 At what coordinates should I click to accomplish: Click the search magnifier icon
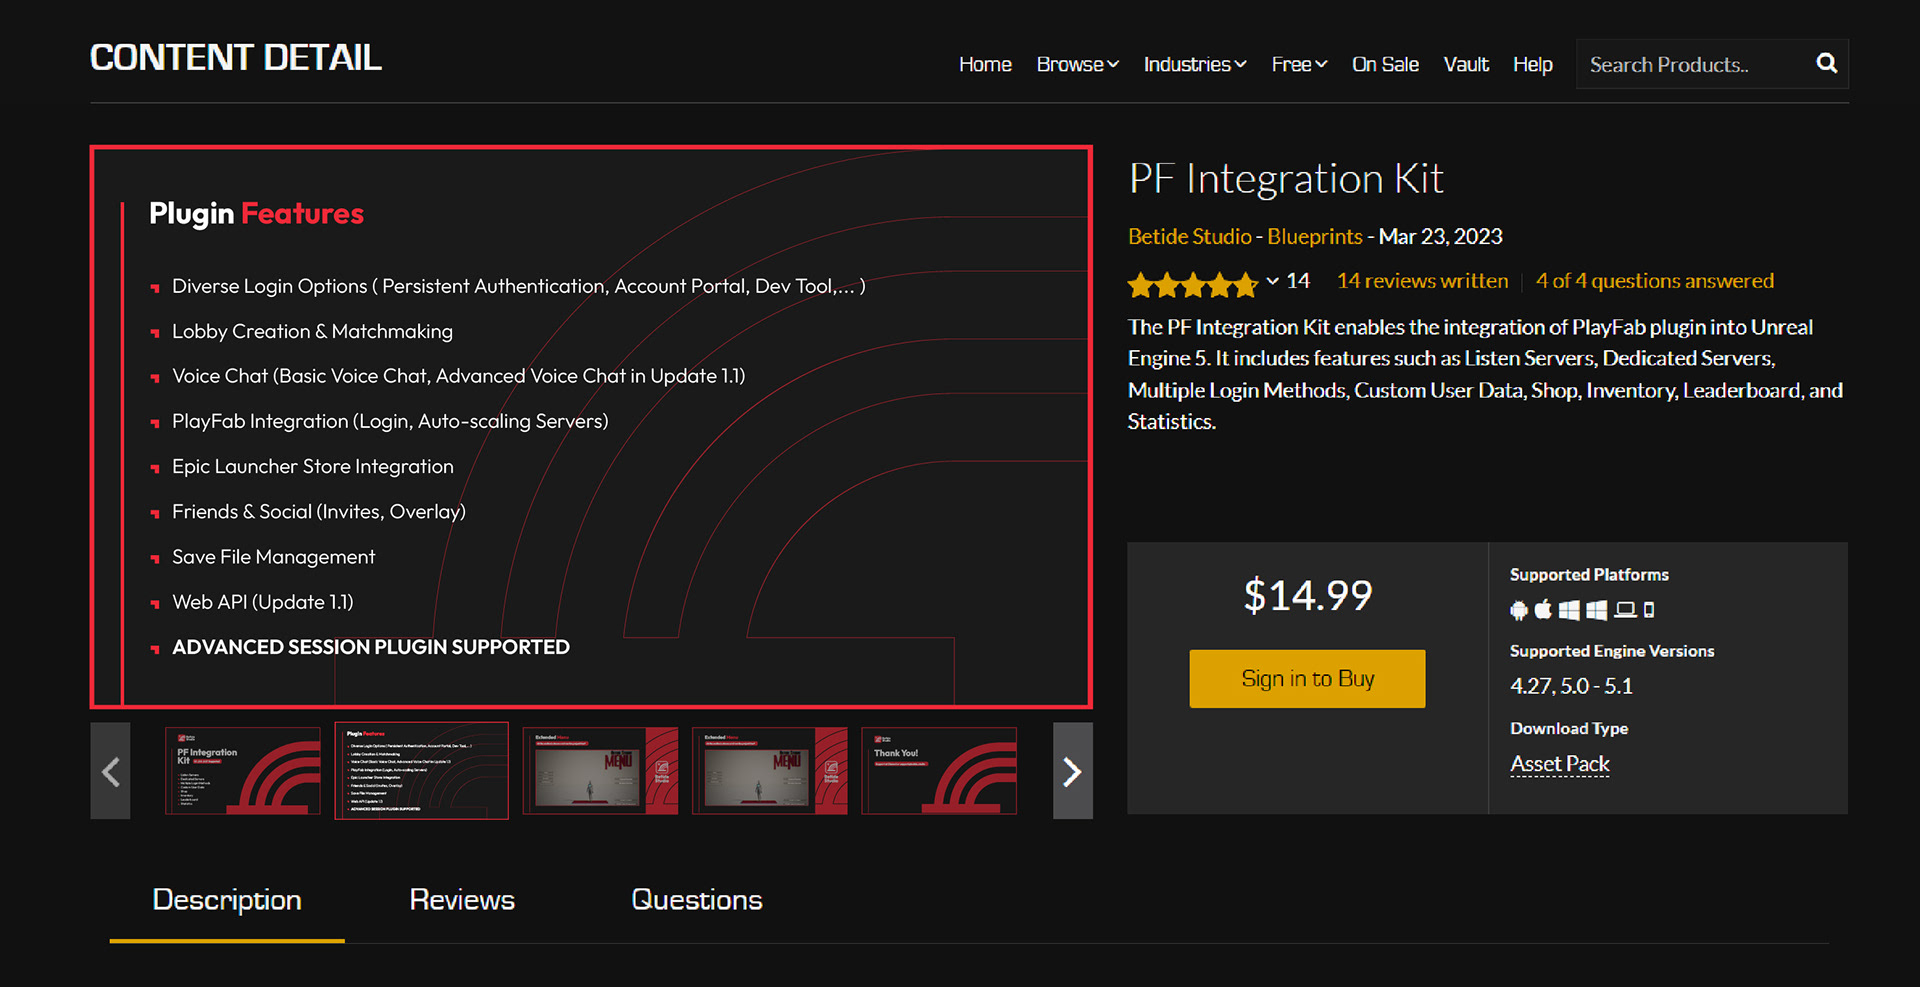tap(1826, 64)
